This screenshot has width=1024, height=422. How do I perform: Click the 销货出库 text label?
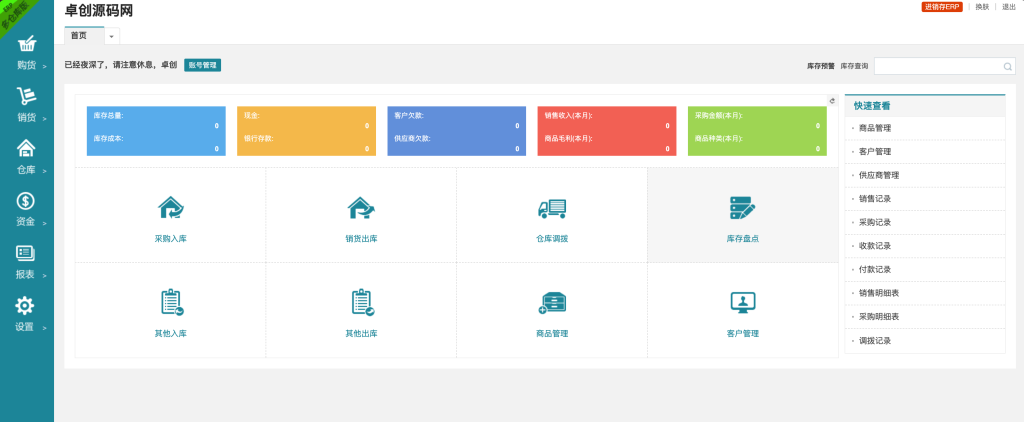361,239
